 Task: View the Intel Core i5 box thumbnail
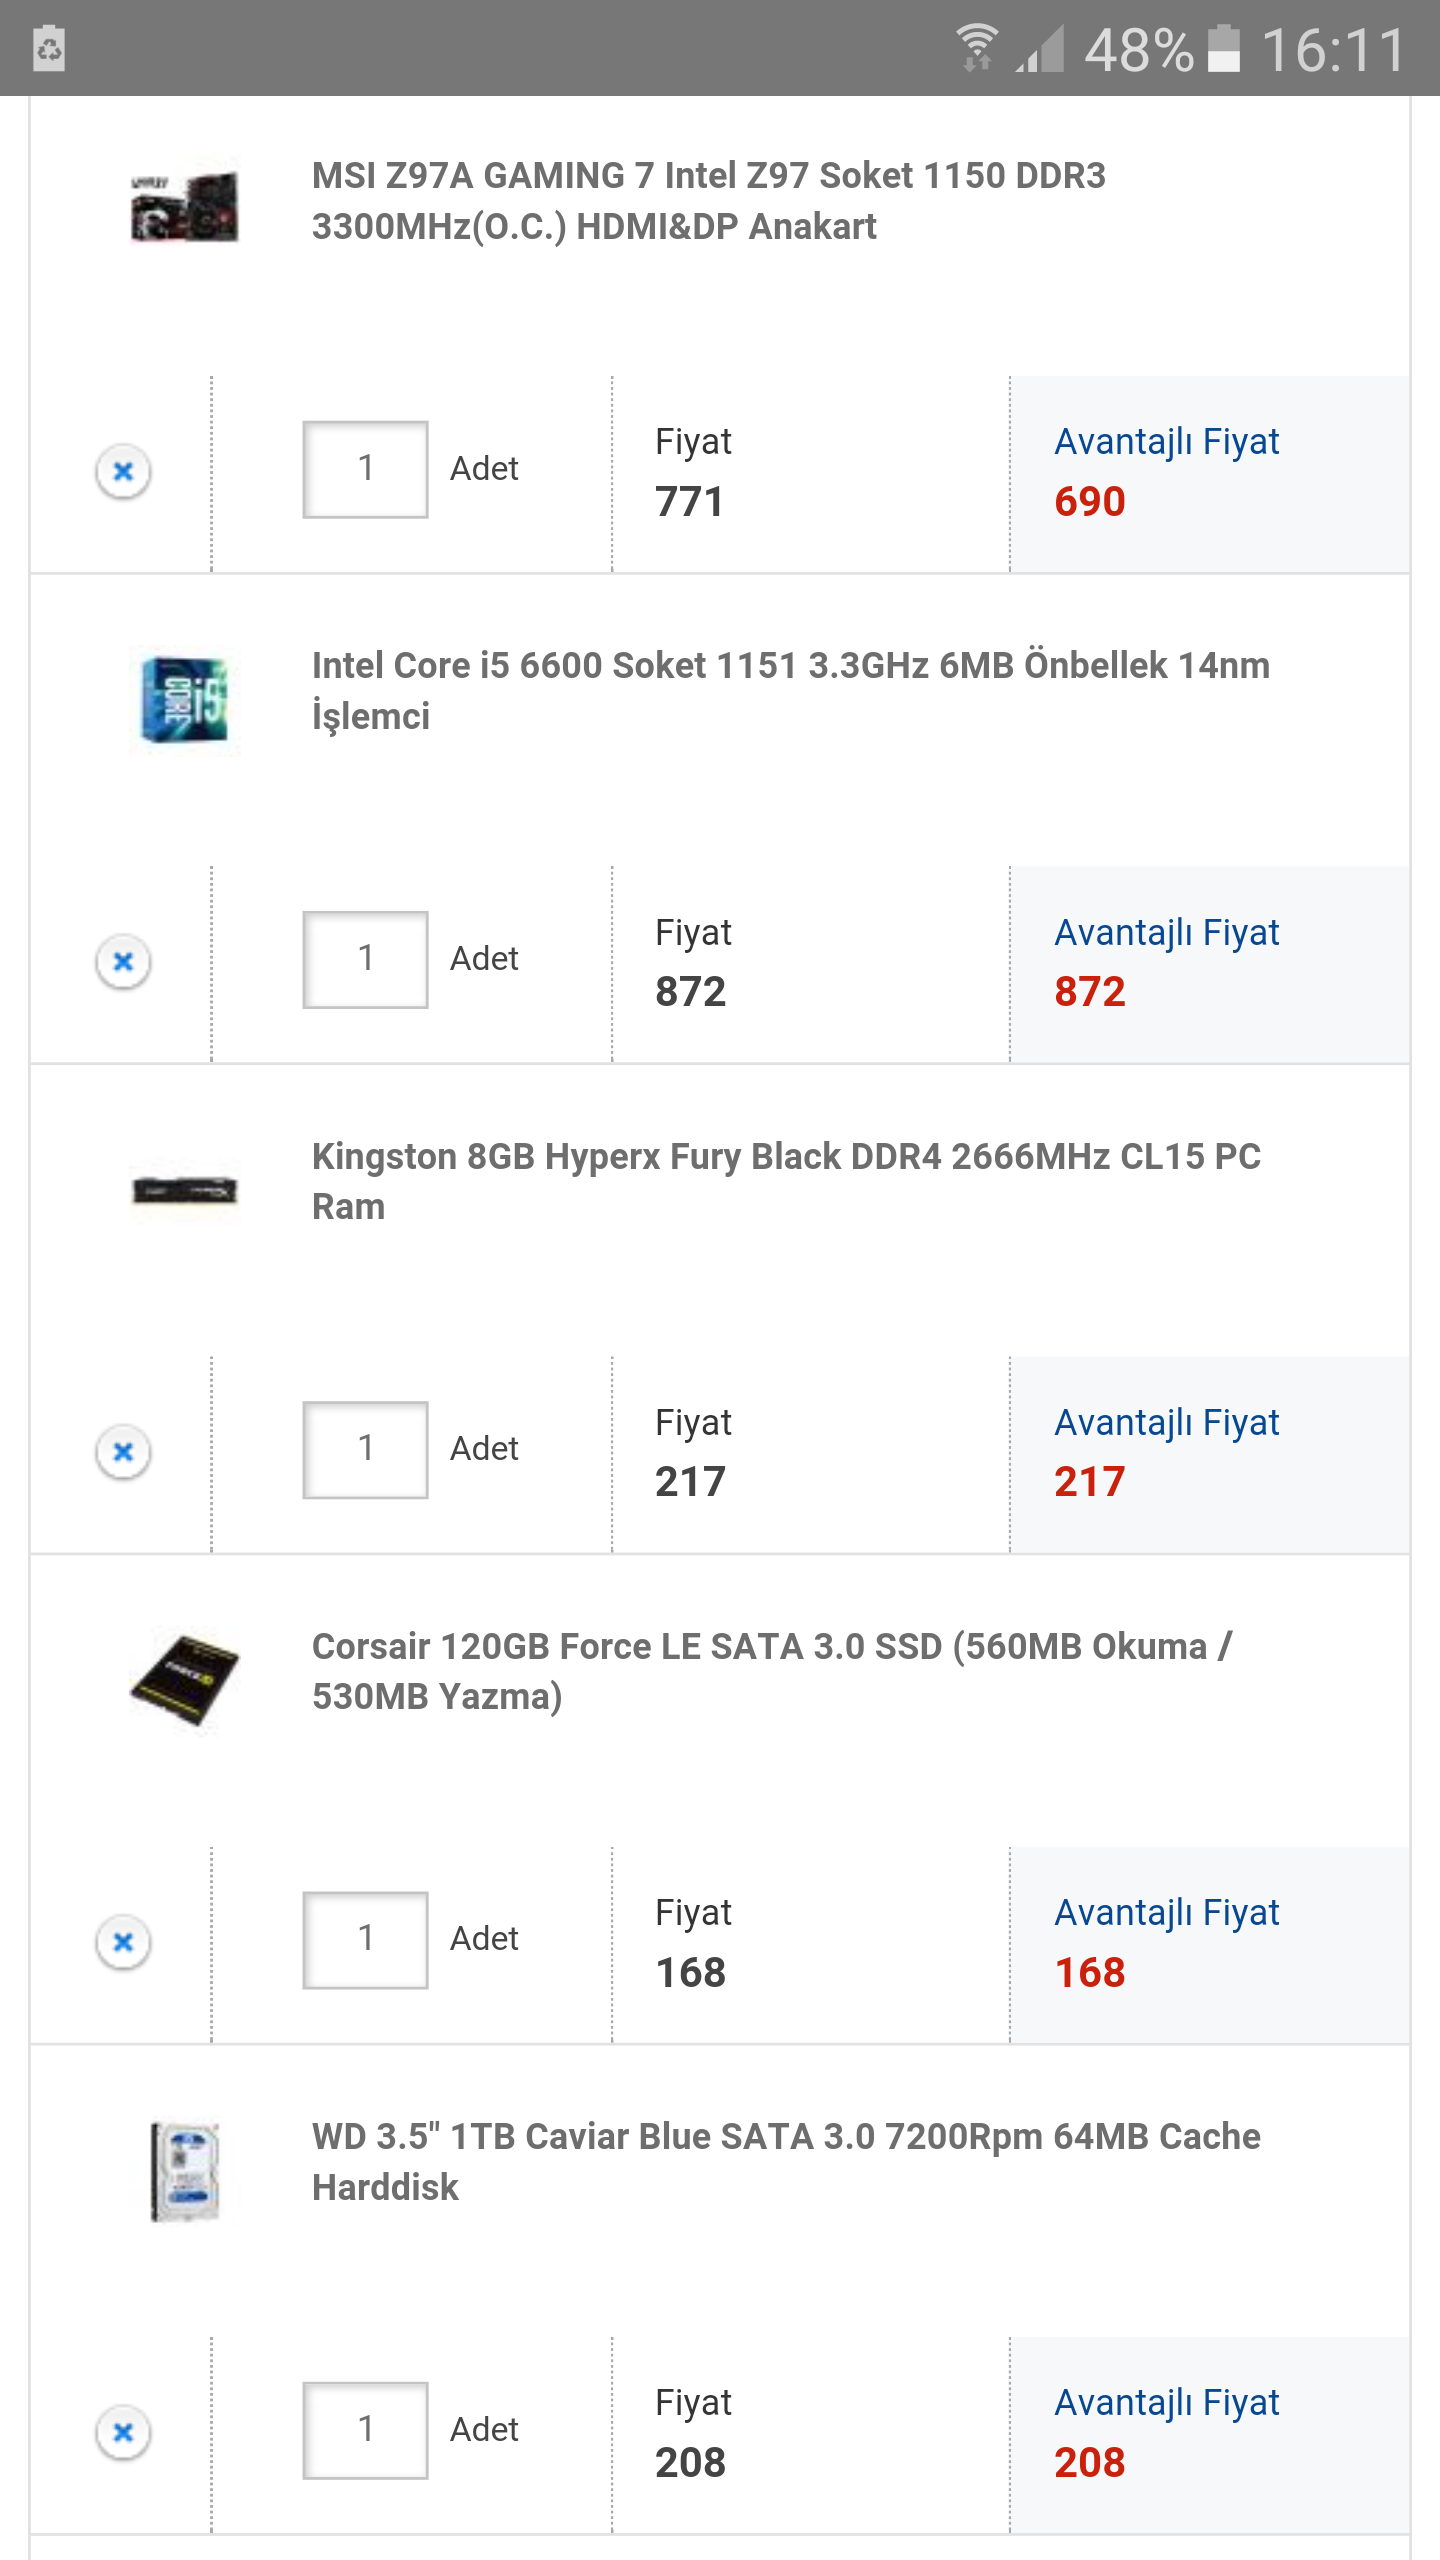coord(185,699)
